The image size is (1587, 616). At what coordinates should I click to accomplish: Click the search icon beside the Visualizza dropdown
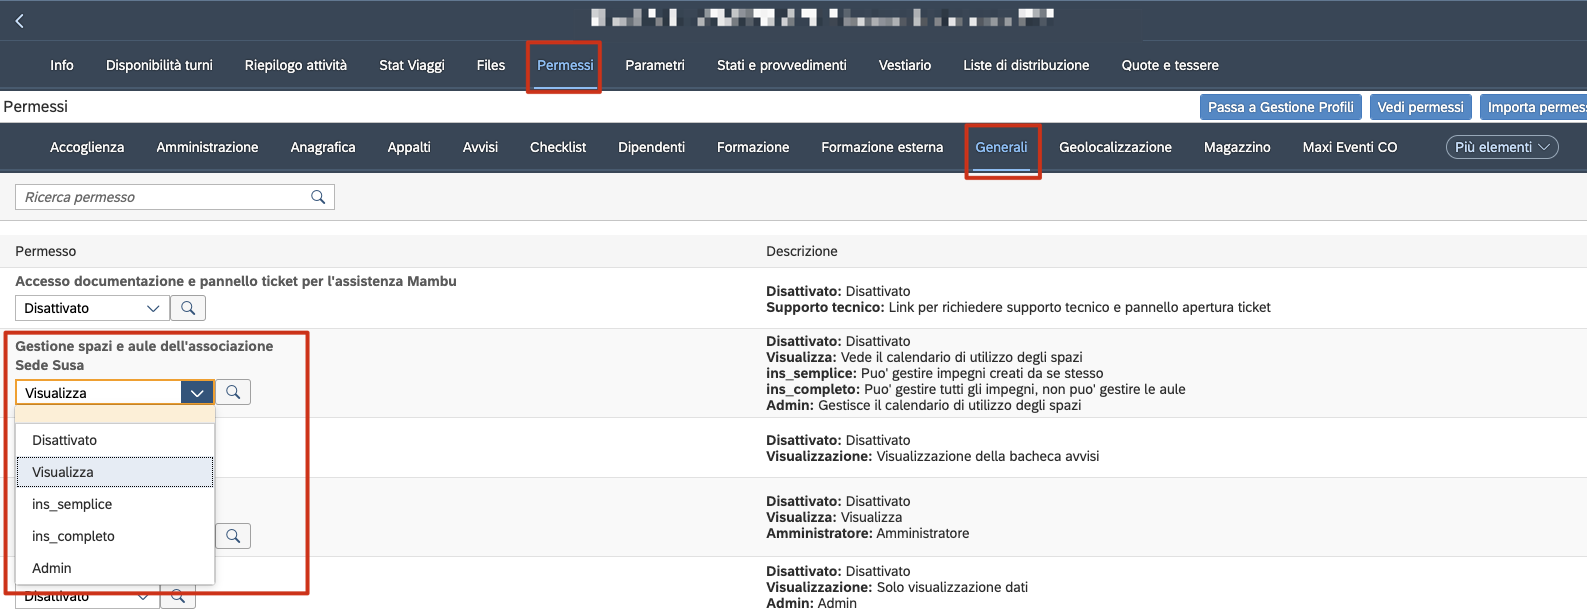(x=233, y=392)
